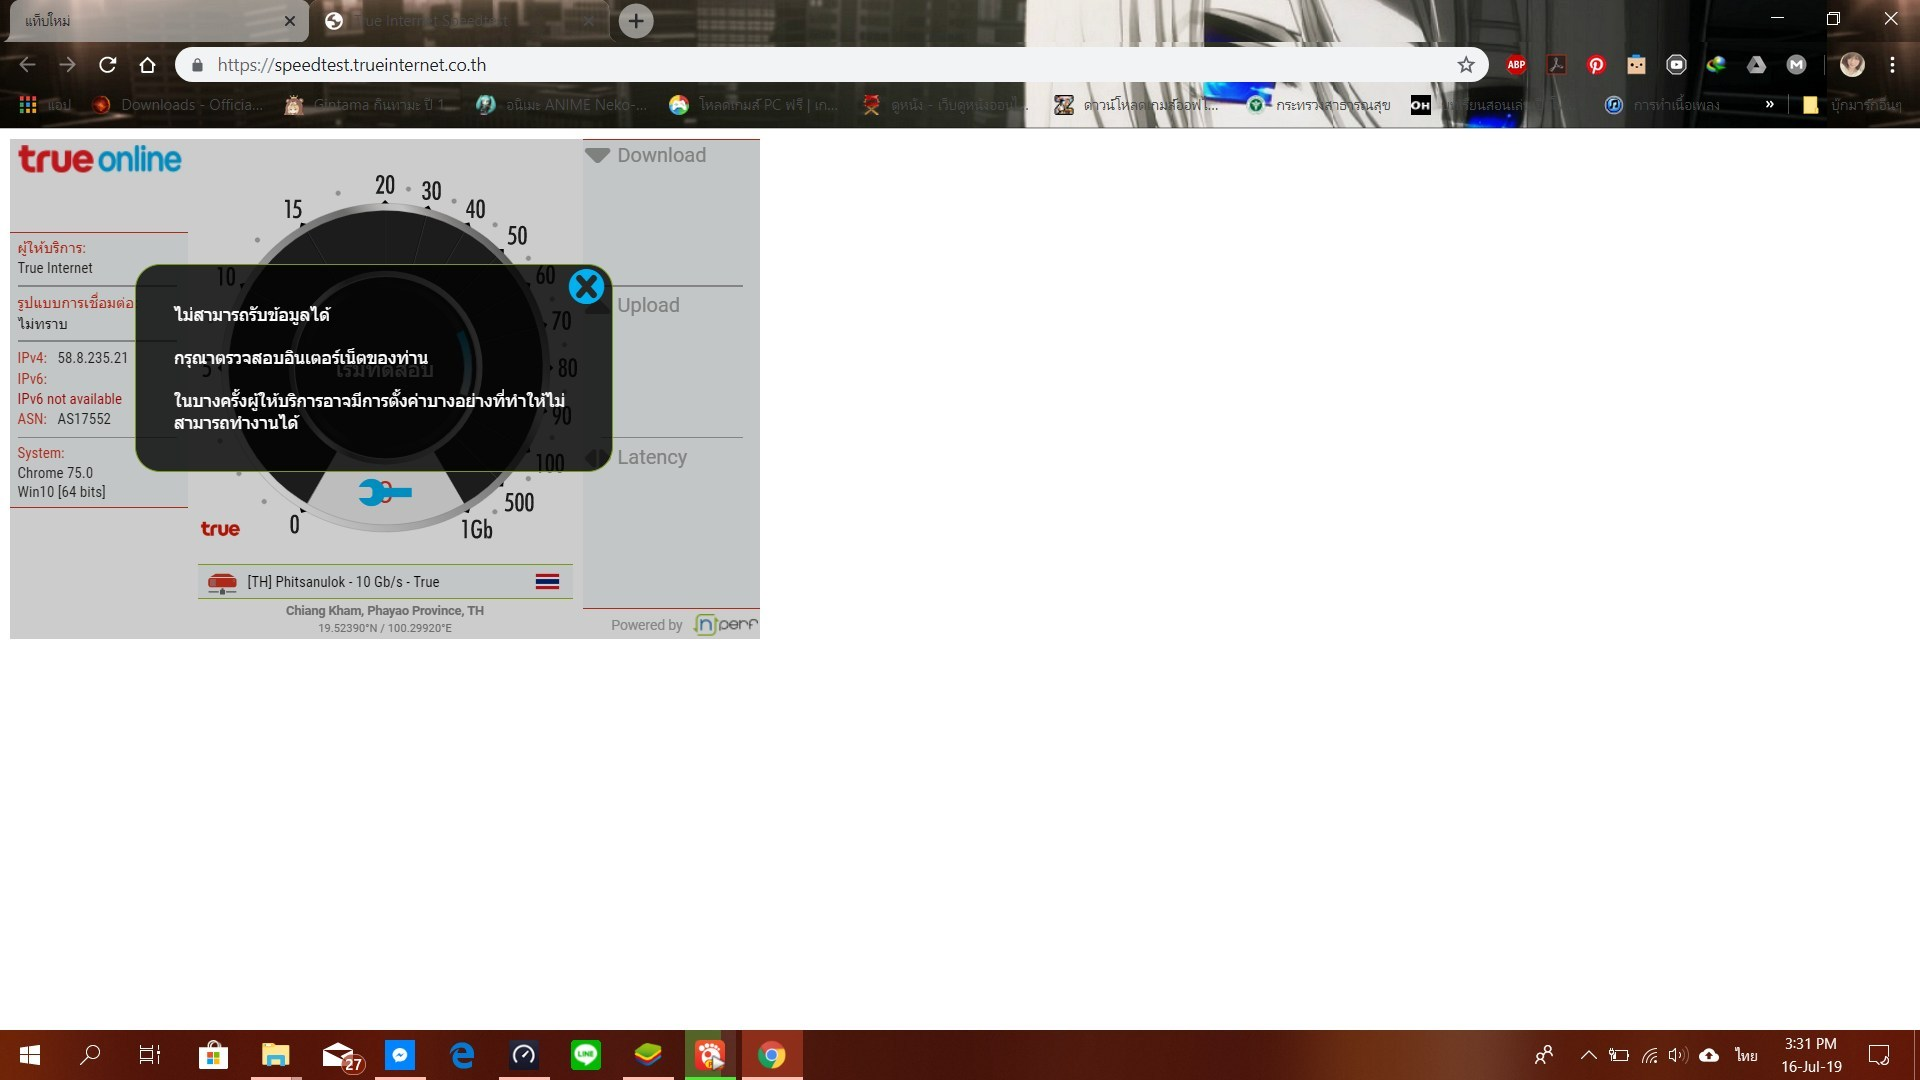Viewport: 1920px width, 1080px height.
Task: Select the Phitsanulok 10 Gb/s server
Action: [x=385, y=582]
